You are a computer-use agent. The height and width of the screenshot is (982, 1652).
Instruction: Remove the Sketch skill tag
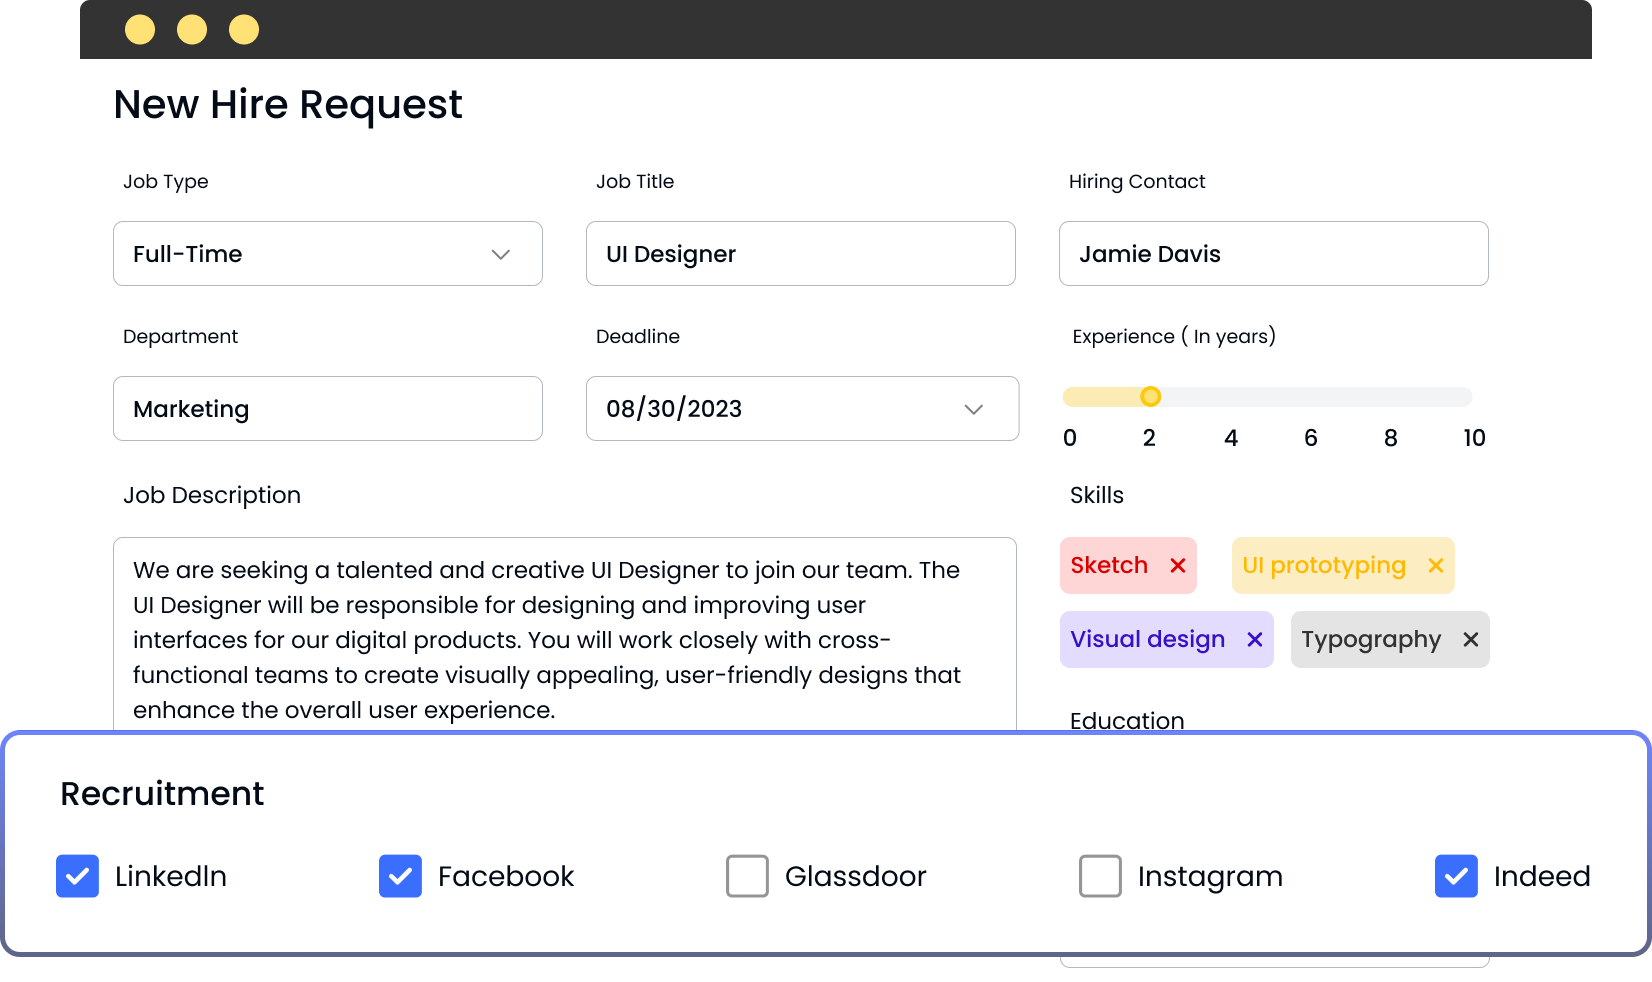pyautogui.click(x=1178, y=566)
